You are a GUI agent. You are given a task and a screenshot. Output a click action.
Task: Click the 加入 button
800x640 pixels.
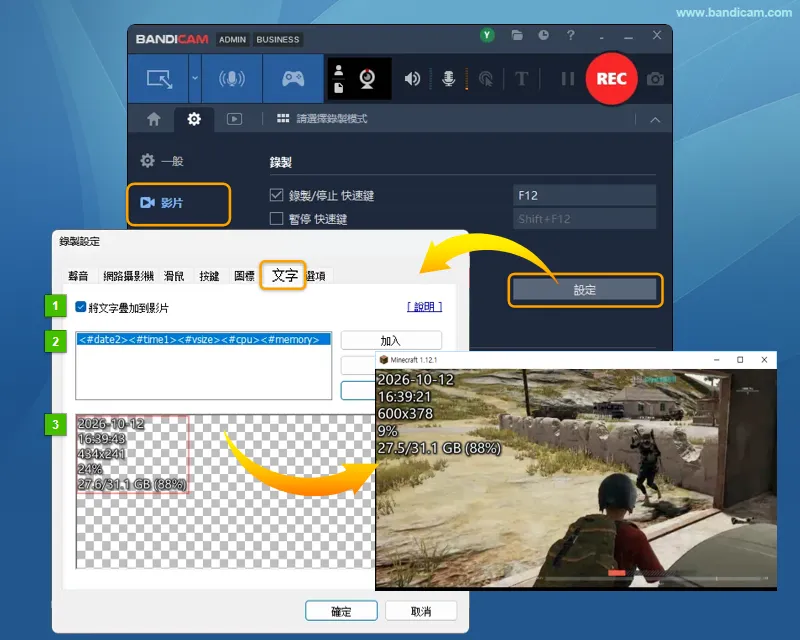[391, 340]
